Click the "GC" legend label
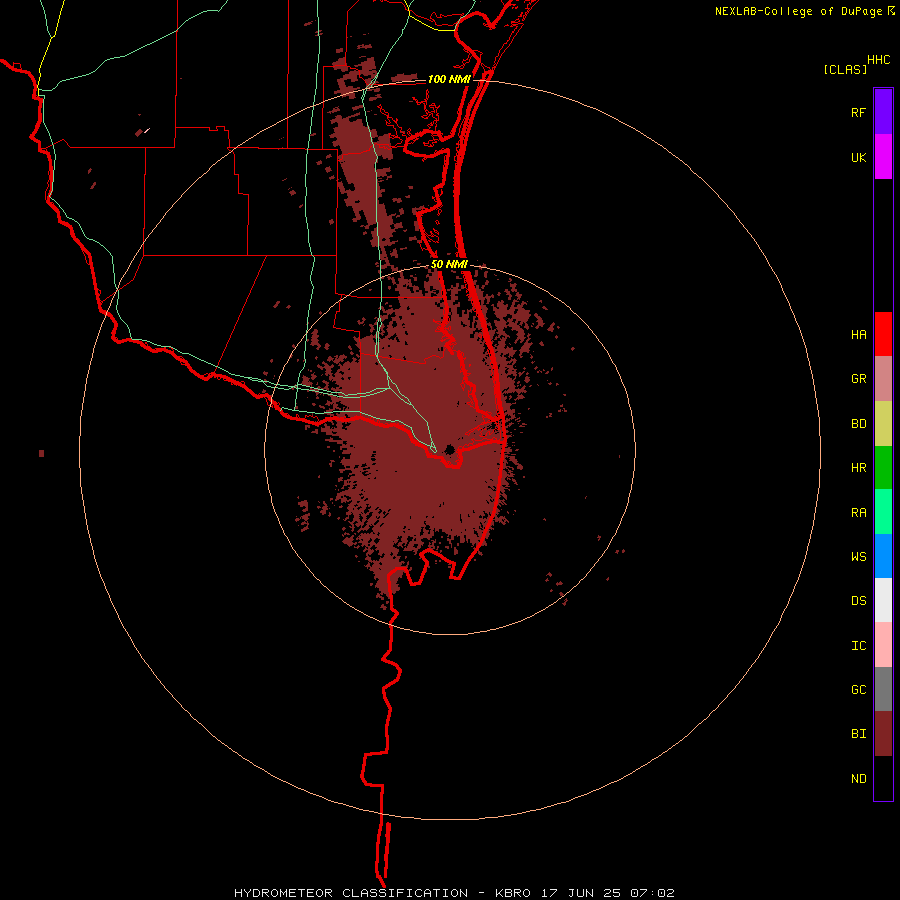900x900 pixels. click(859, 690)
